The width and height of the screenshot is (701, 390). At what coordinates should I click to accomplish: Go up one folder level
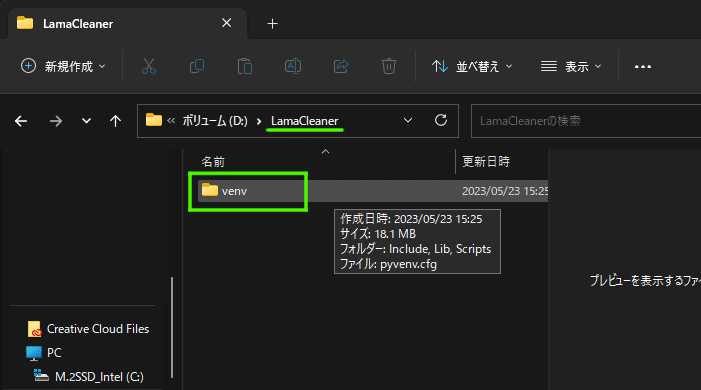tap(115, 121)
